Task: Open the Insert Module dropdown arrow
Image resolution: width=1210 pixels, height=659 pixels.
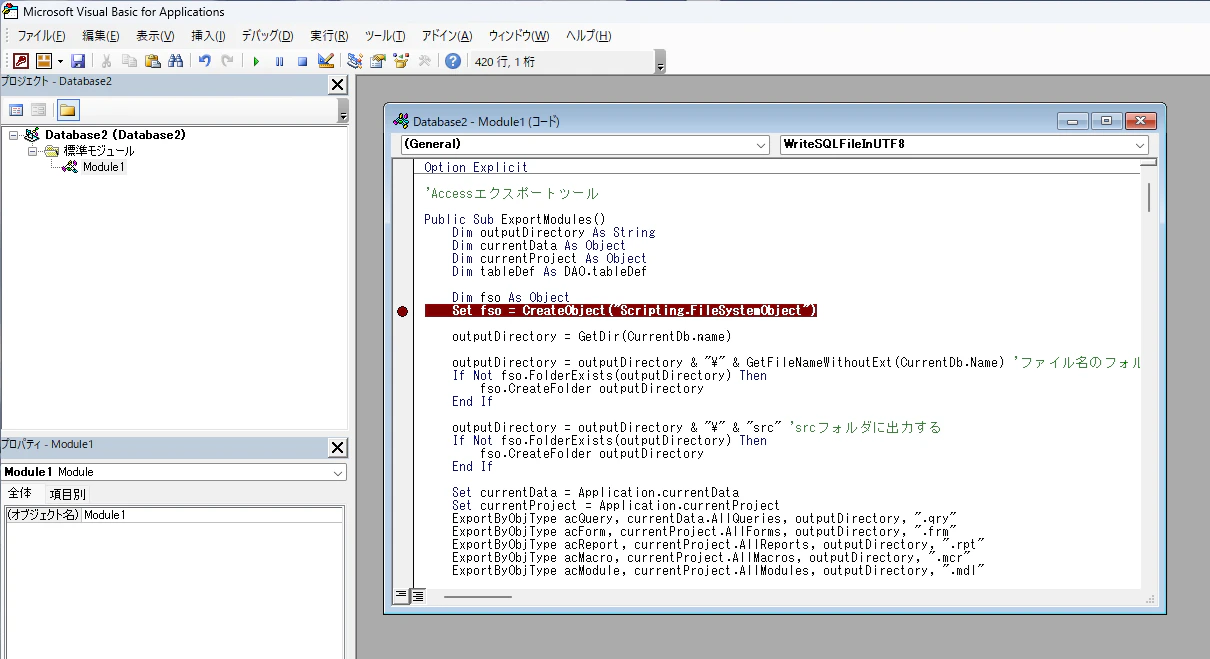Action: (x=59, y=61)
